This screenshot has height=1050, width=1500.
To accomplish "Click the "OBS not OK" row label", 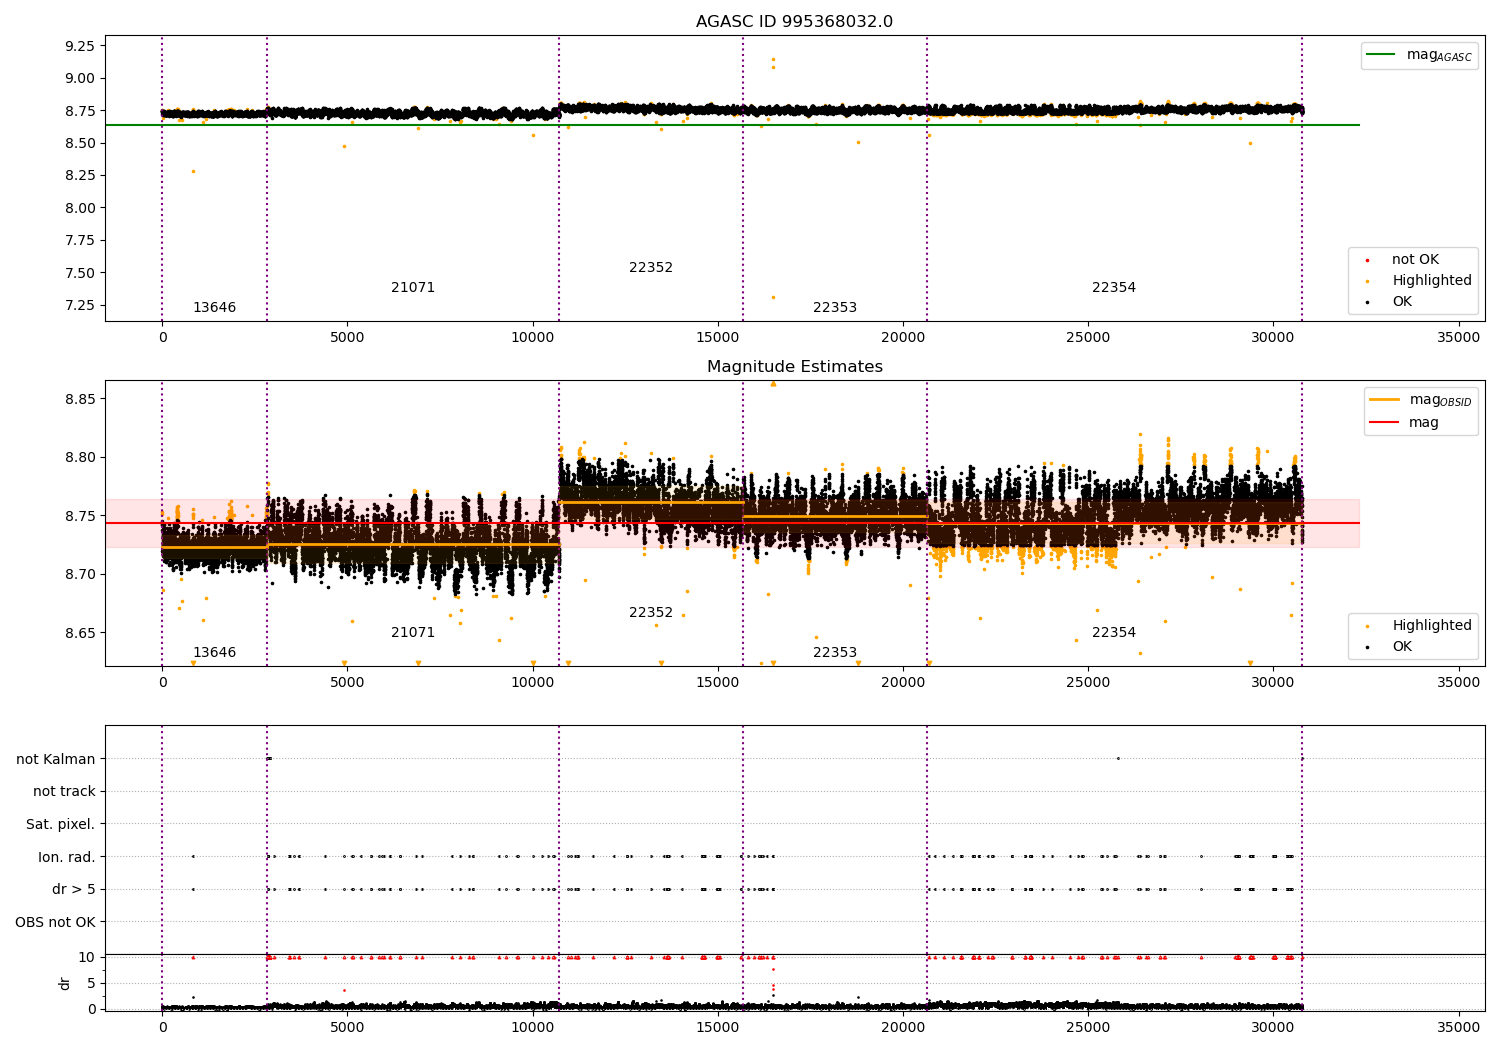I will click(x=56, y=922).
